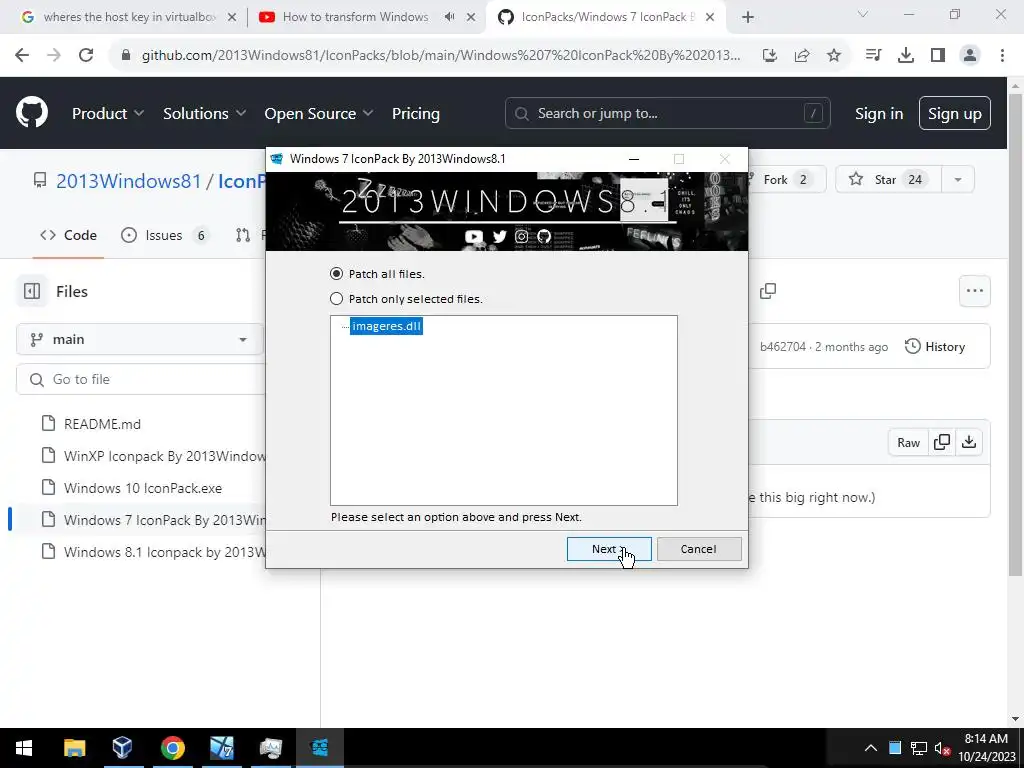Click Instagram icon in installer banner
The image size is (1024, 768).
click(x=521, y=236)
